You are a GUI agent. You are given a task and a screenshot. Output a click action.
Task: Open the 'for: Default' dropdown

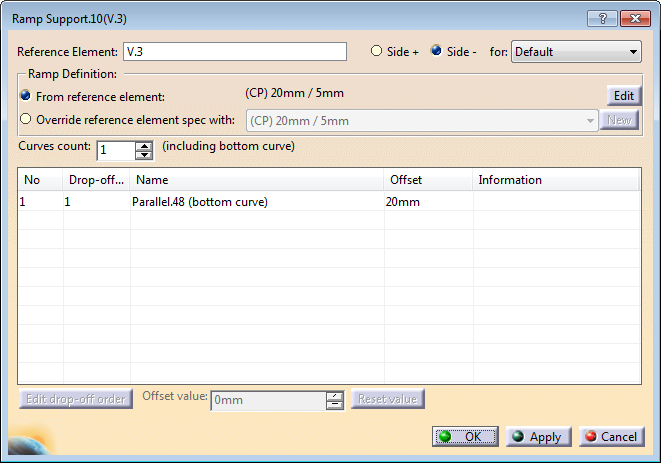[x=576, y=52]
